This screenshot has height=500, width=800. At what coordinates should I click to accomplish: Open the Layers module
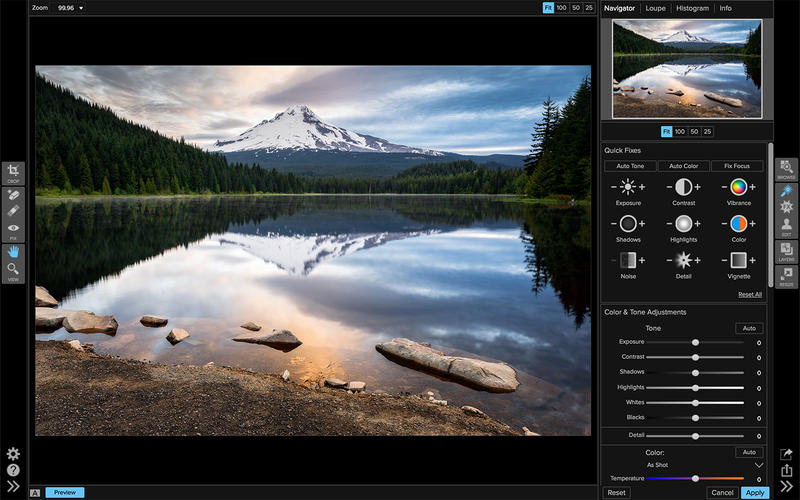pyautogui.click(x=787, y=251)
